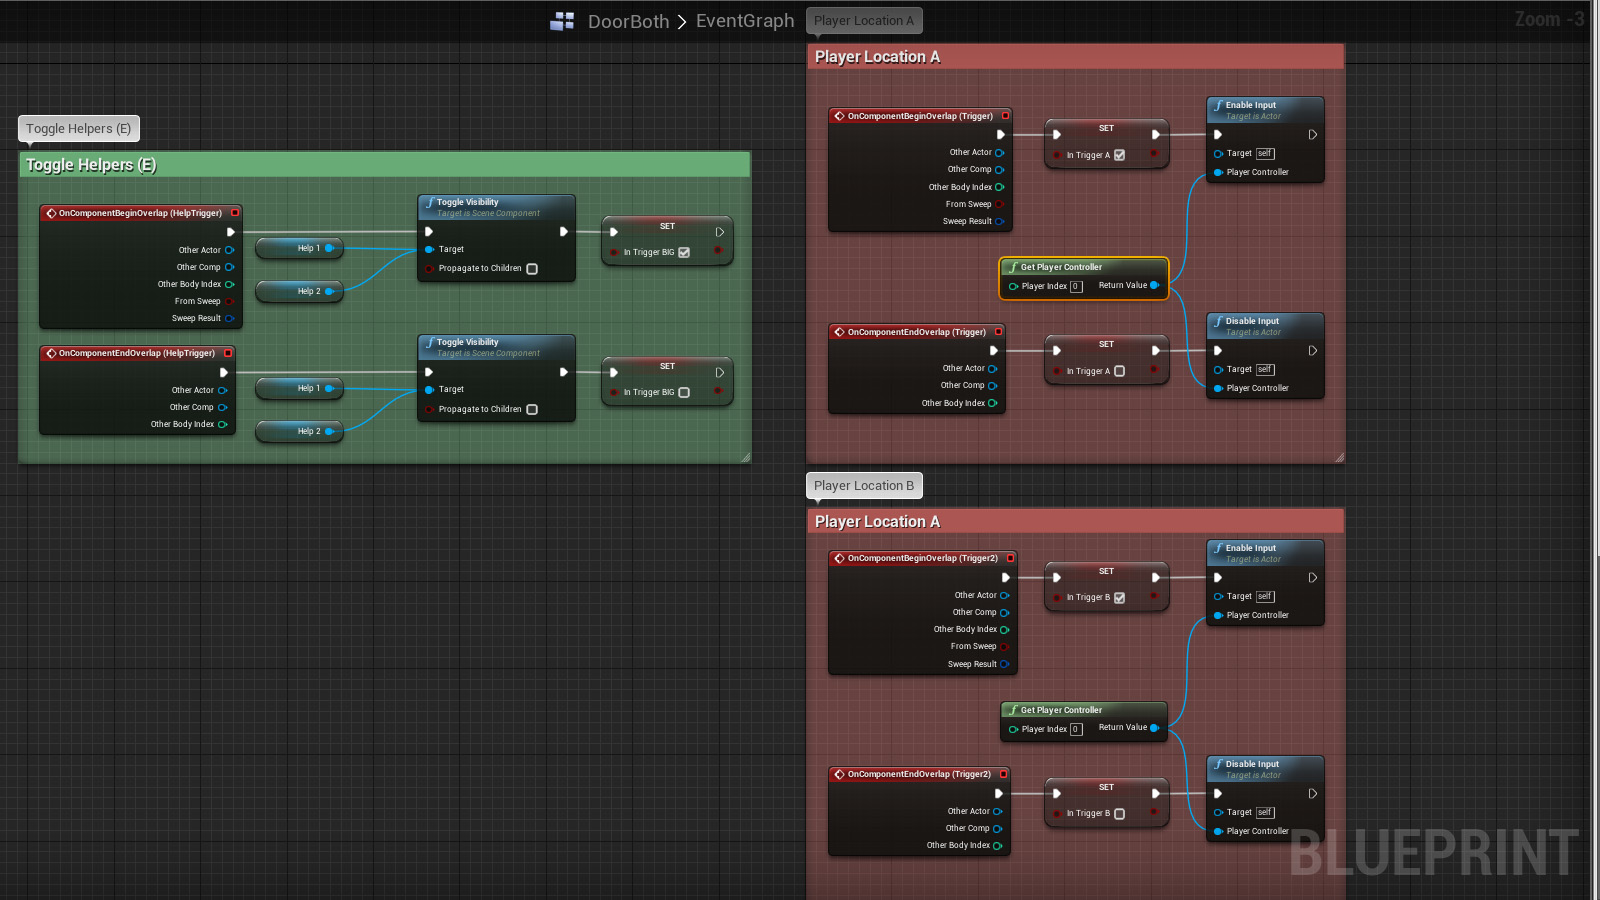Toggle the unchecked In Trigger A checkbox
1600x900 pixels.
pos(1120,371)
